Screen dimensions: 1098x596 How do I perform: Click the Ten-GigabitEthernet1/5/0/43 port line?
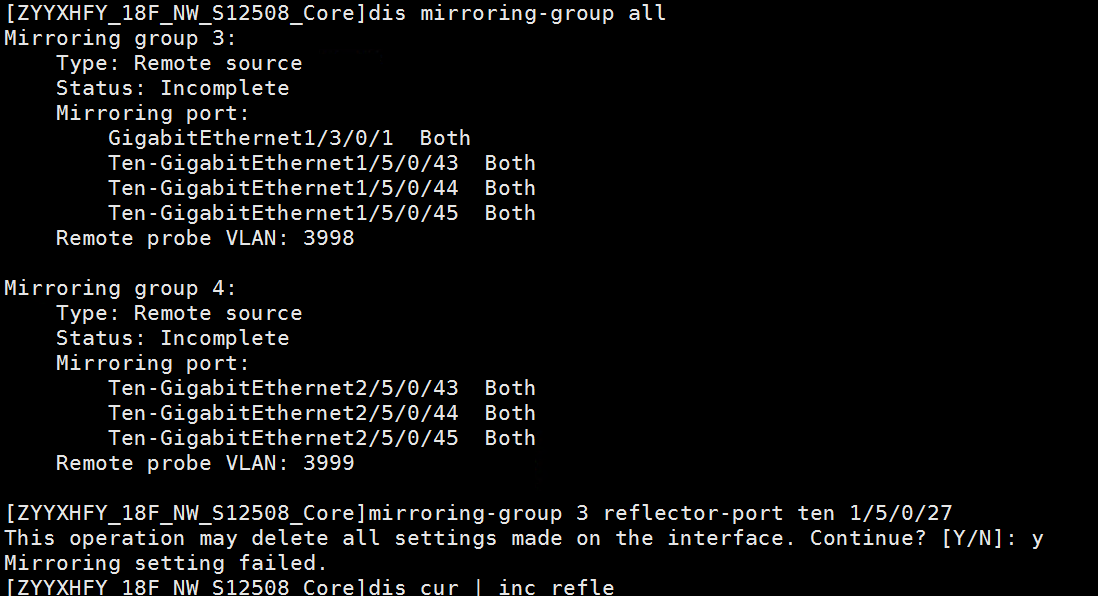coord(321,163)
